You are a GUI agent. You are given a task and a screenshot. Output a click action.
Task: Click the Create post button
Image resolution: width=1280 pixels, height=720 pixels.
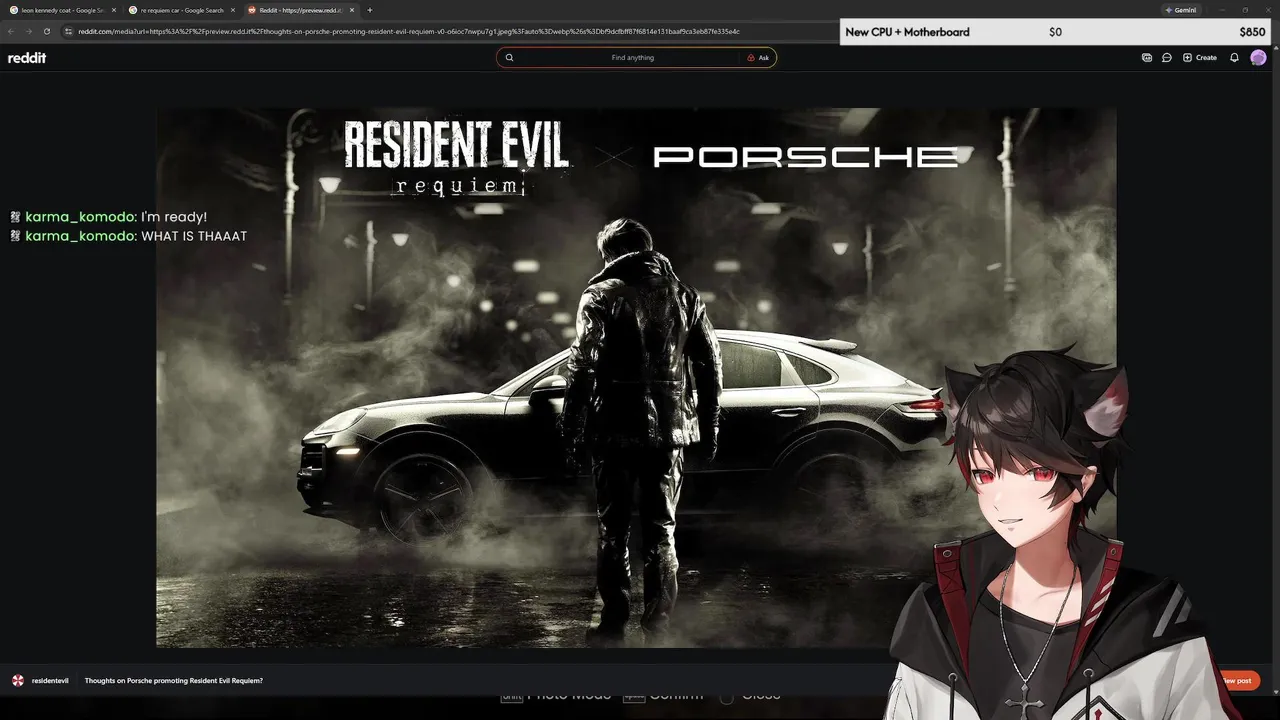click(1200, 58)
